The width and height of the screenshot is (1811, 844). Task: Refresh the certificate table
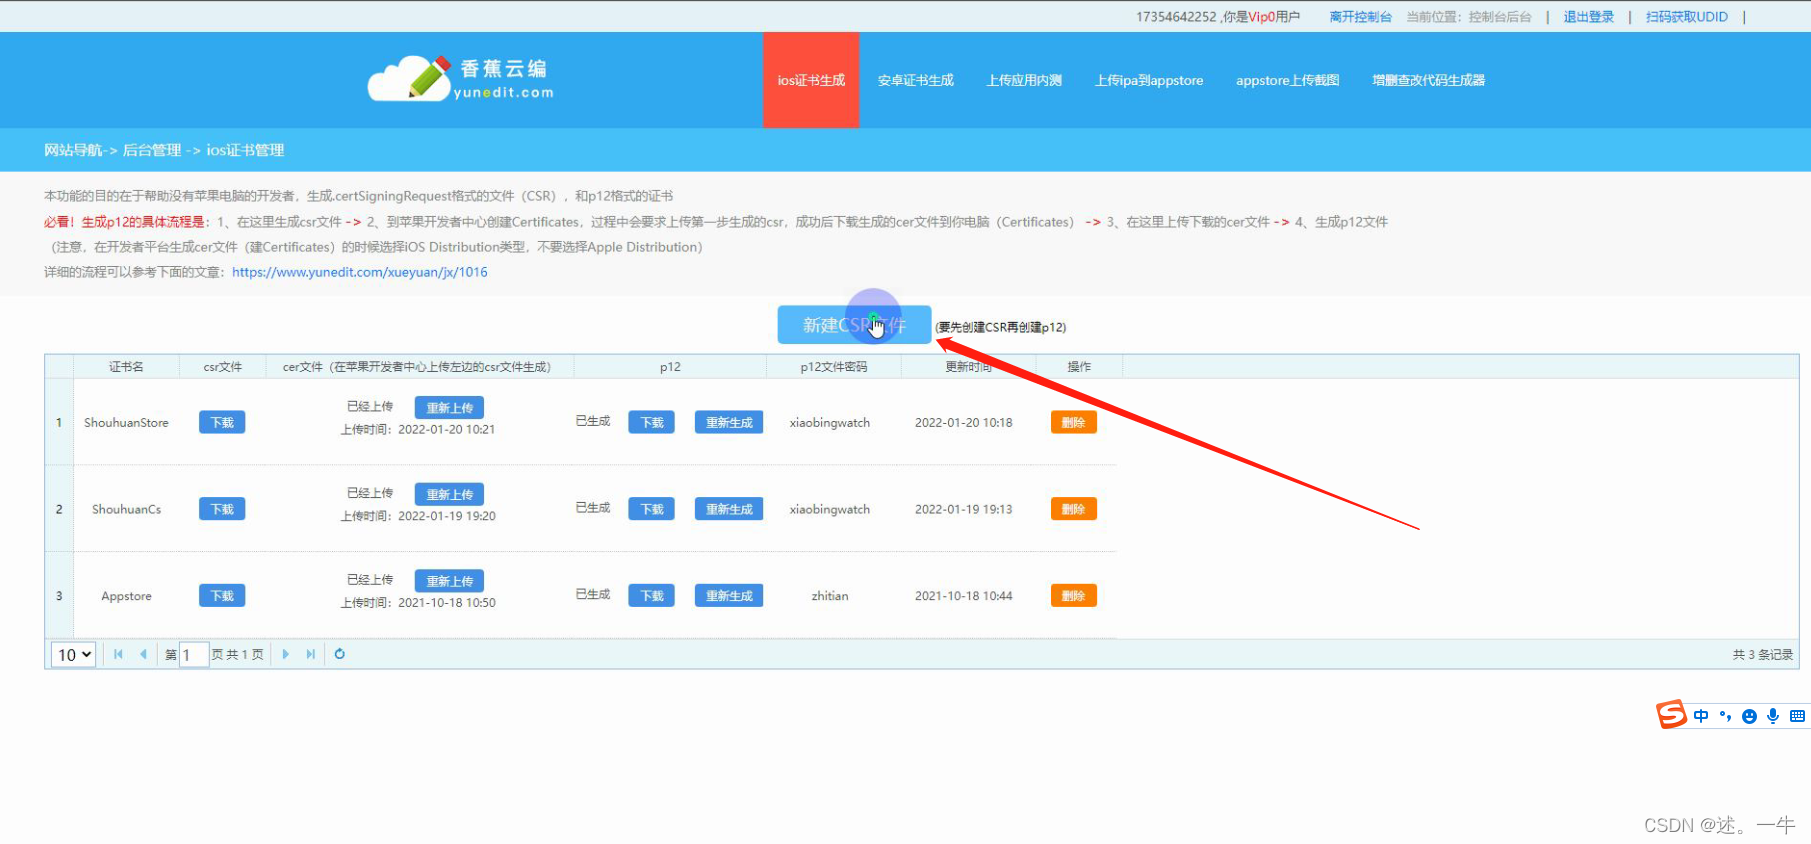340,654
